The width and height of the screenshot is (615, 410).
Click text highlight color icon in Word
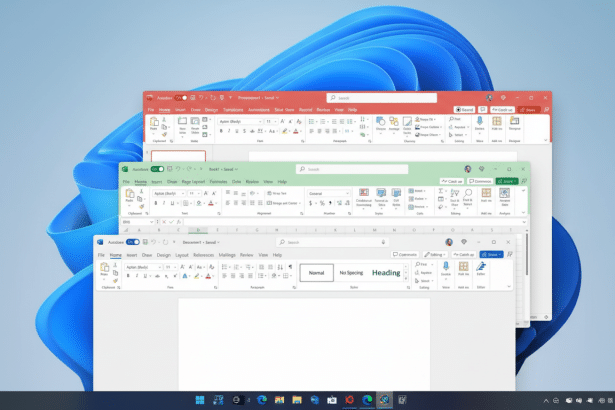(x=197, y=276)
